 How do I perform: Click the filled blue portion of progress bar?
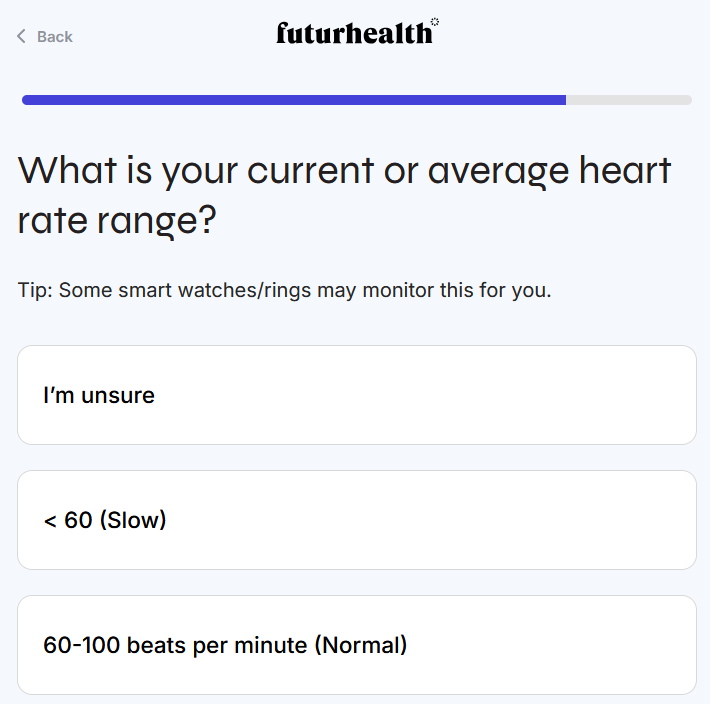click(x=294, y=100)
